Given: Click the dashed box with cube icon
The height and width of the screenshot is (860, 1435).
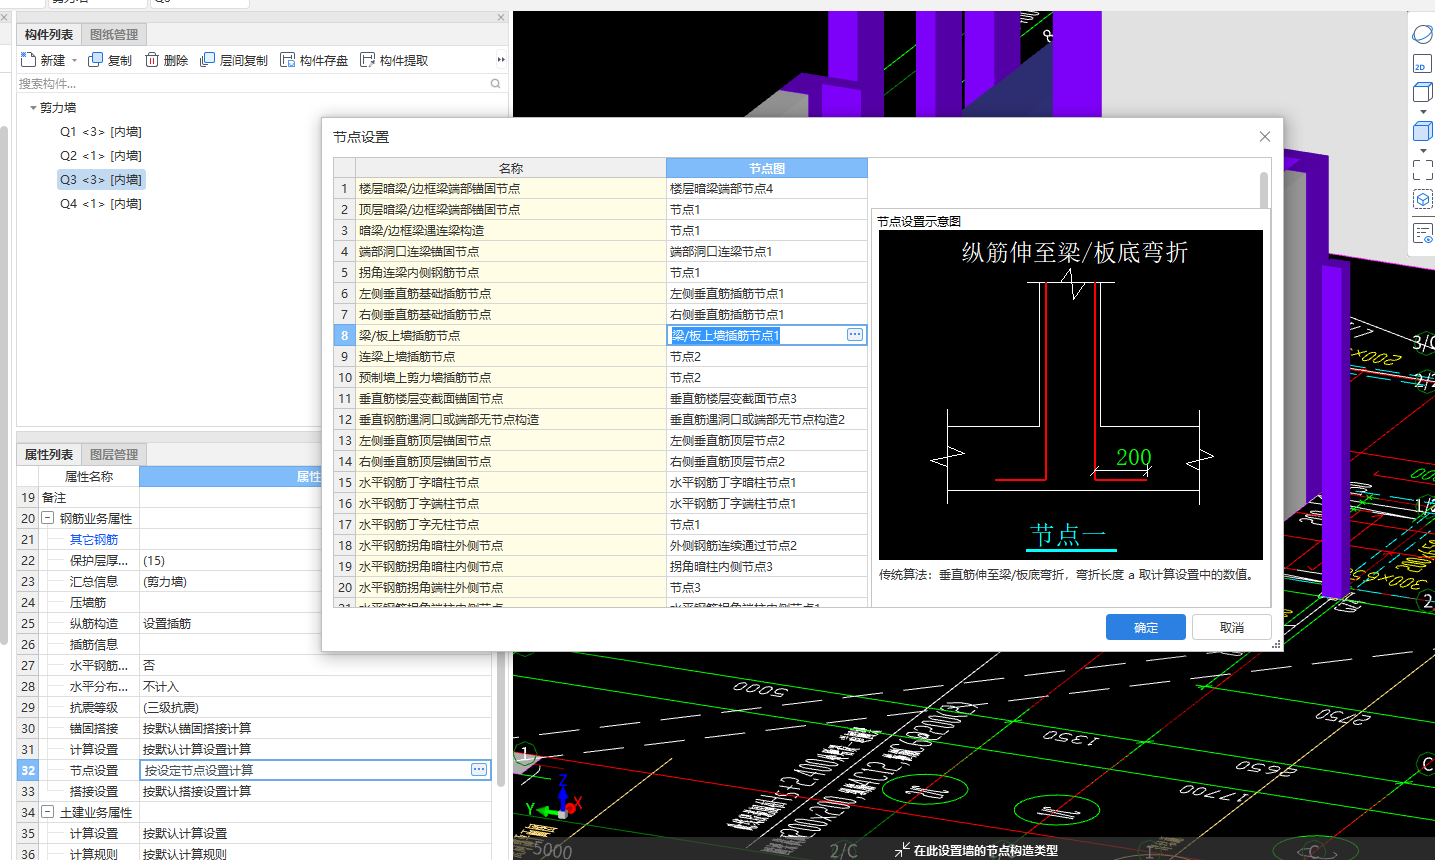Looking at the screenshot, I should [x=1422, y=199].
